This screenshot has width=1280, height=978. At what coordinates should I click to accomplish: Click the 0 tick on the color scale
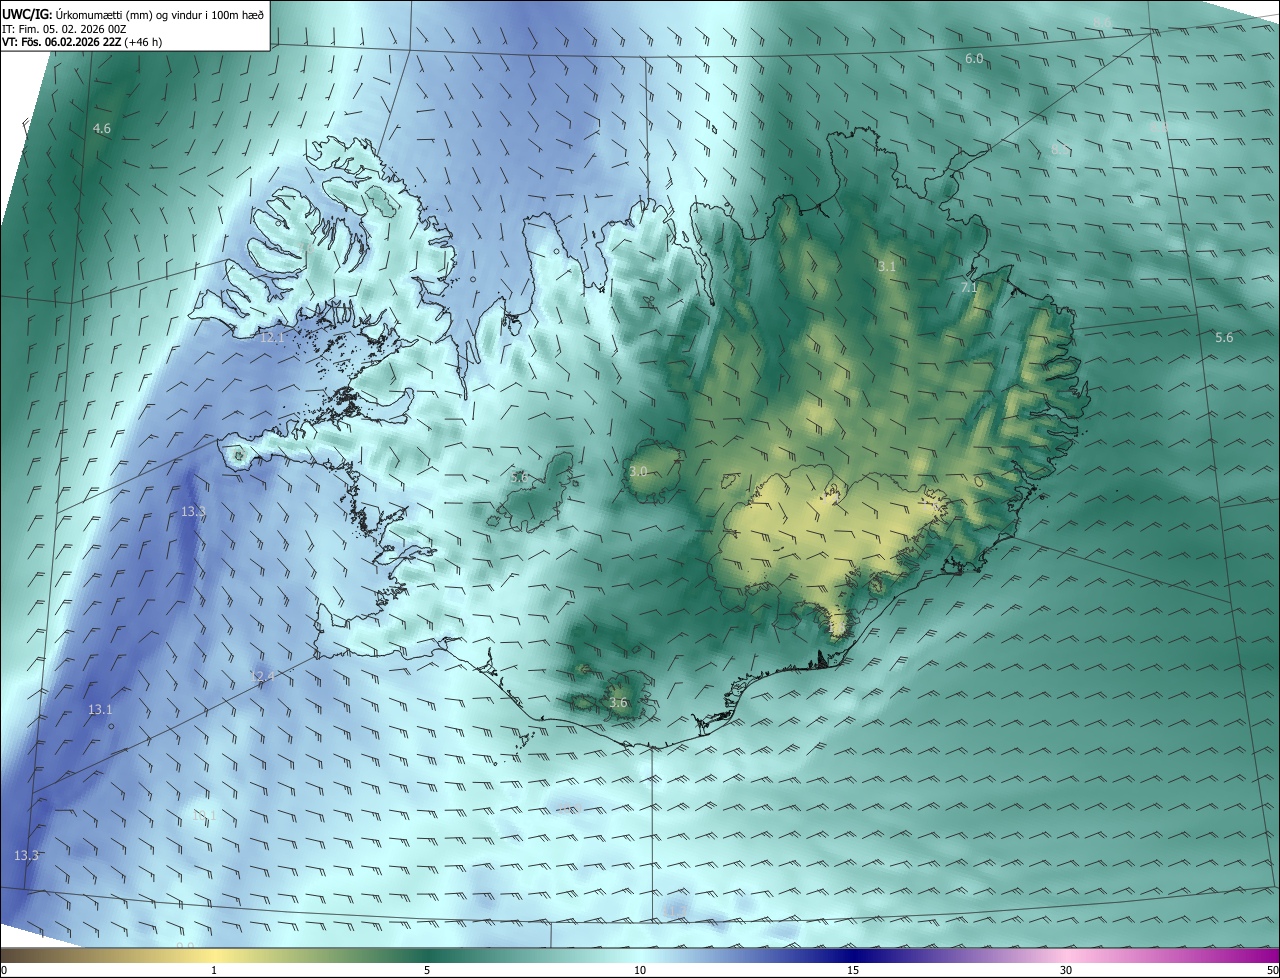(x=4, y=970)
